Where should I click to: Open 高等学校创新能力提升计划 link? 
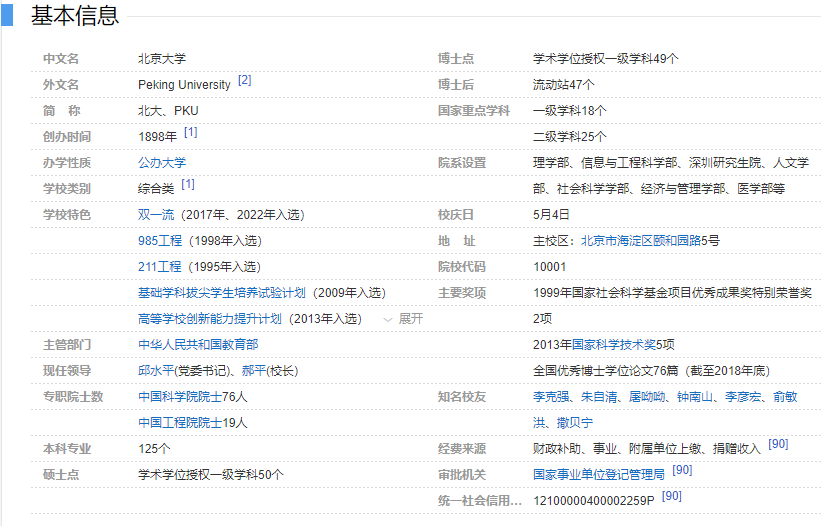point(210,319)
